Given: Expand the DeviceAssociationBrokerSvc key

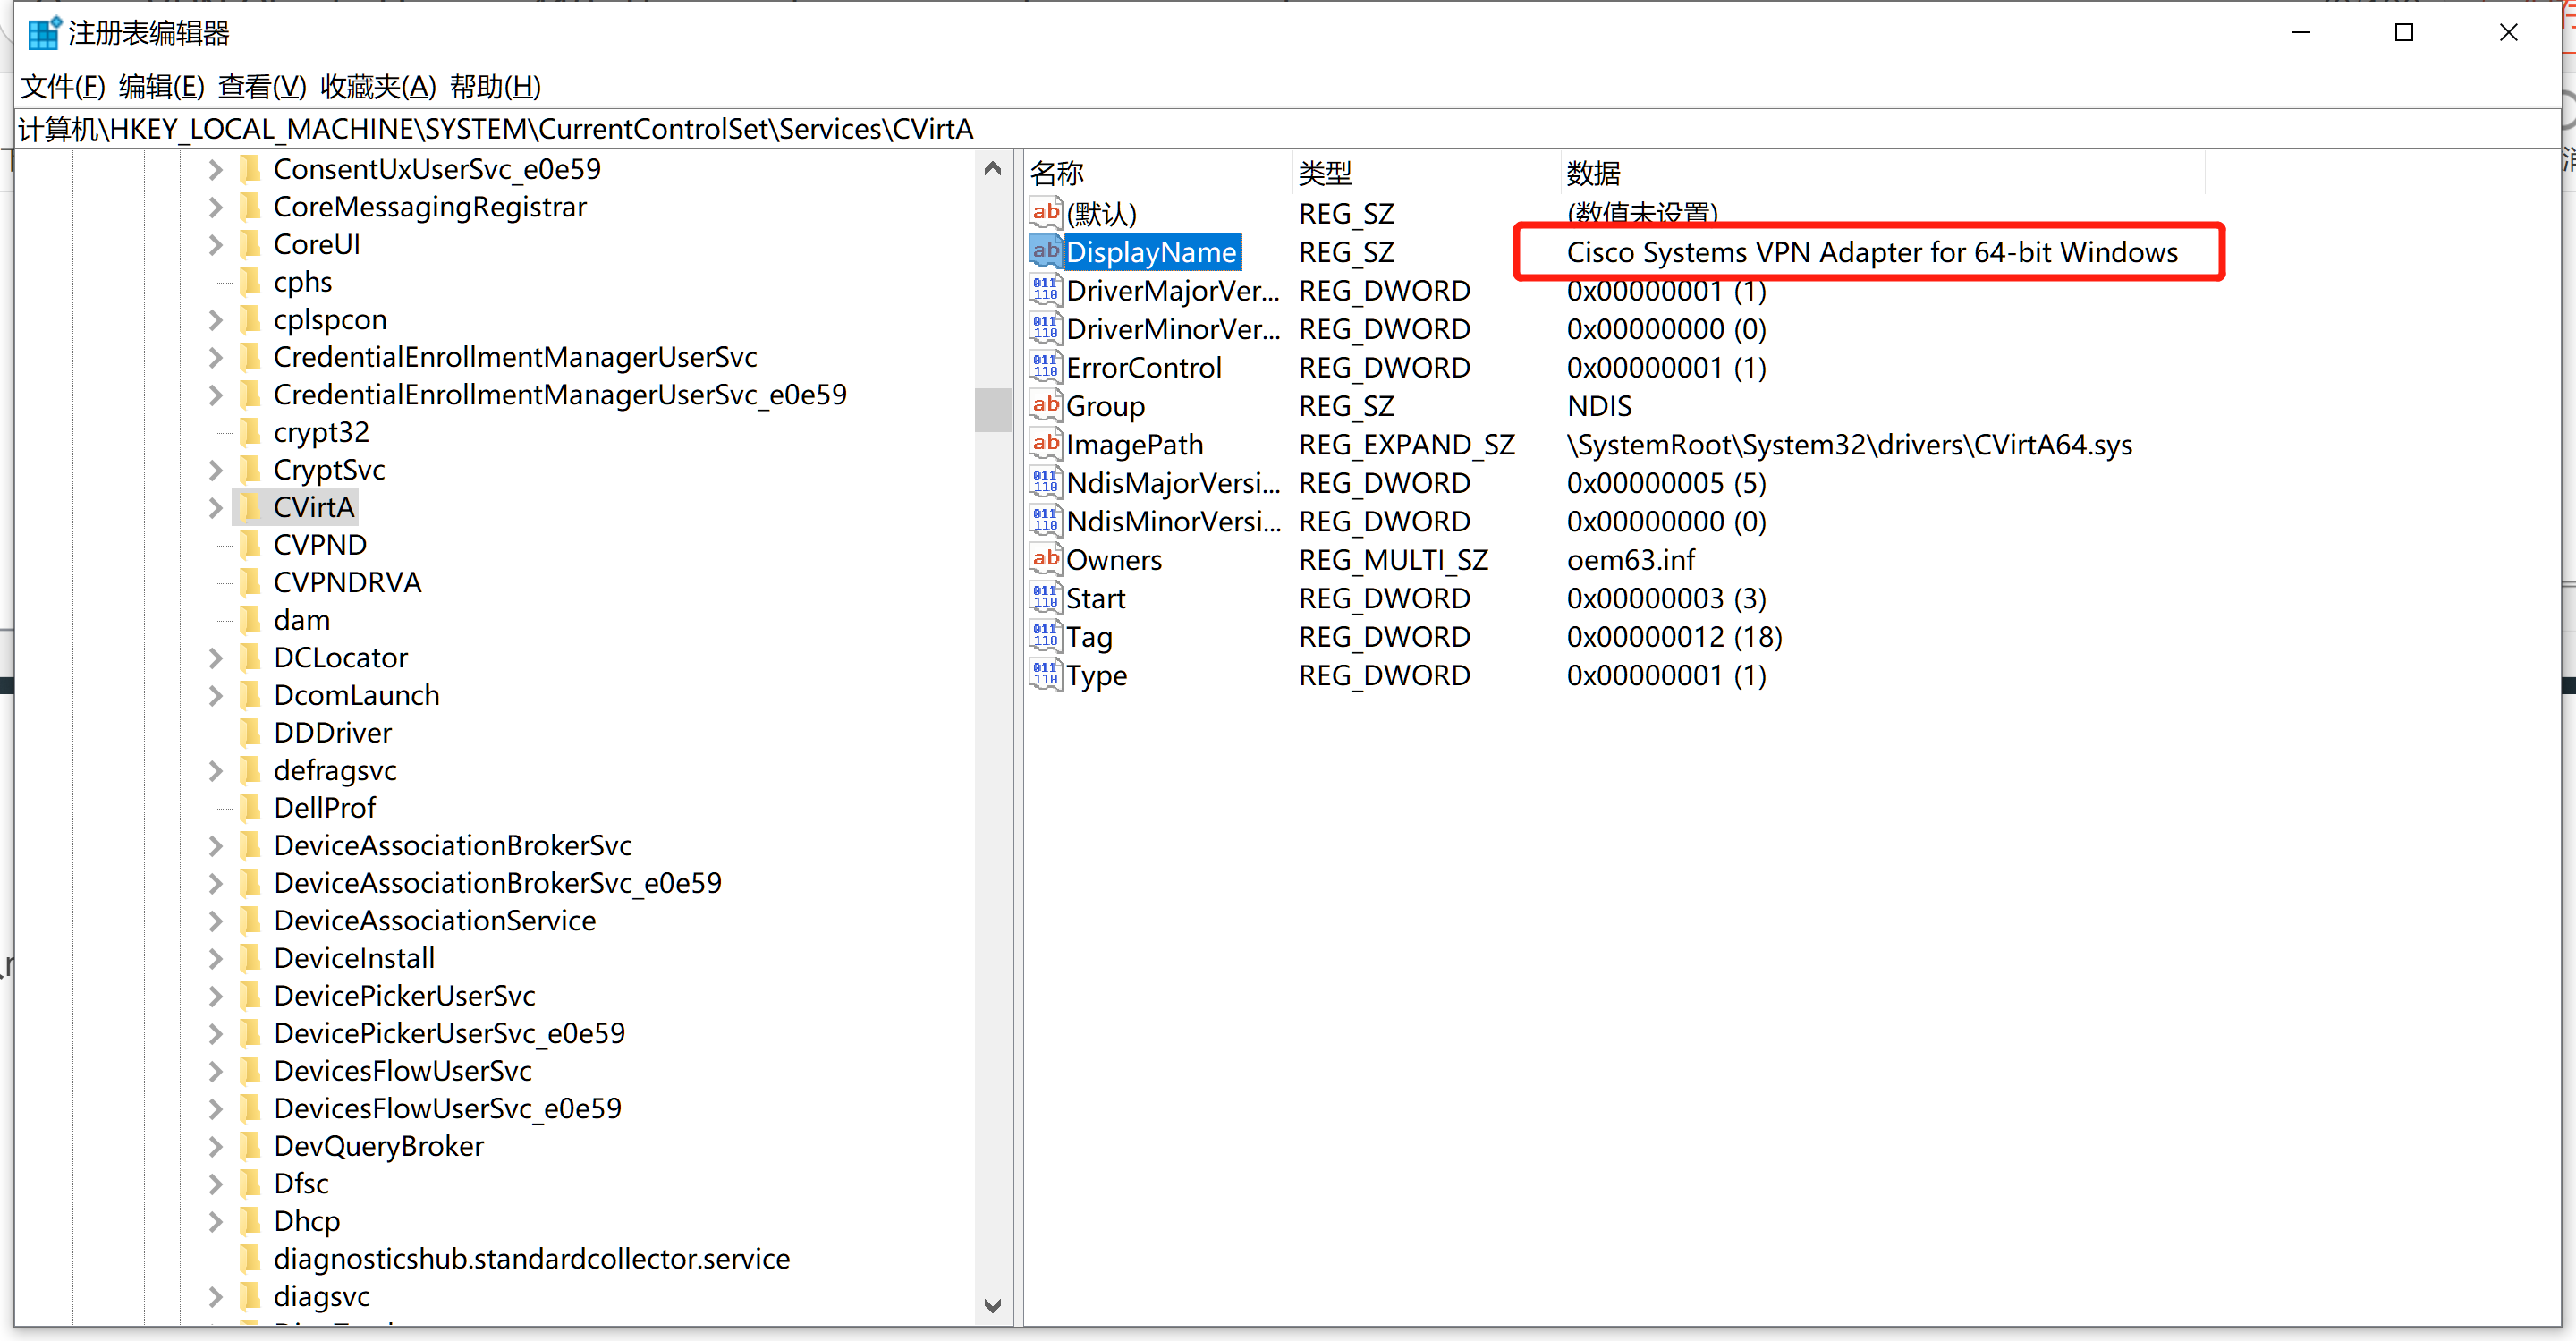Looking at the screenshot, I should (215, 845).
